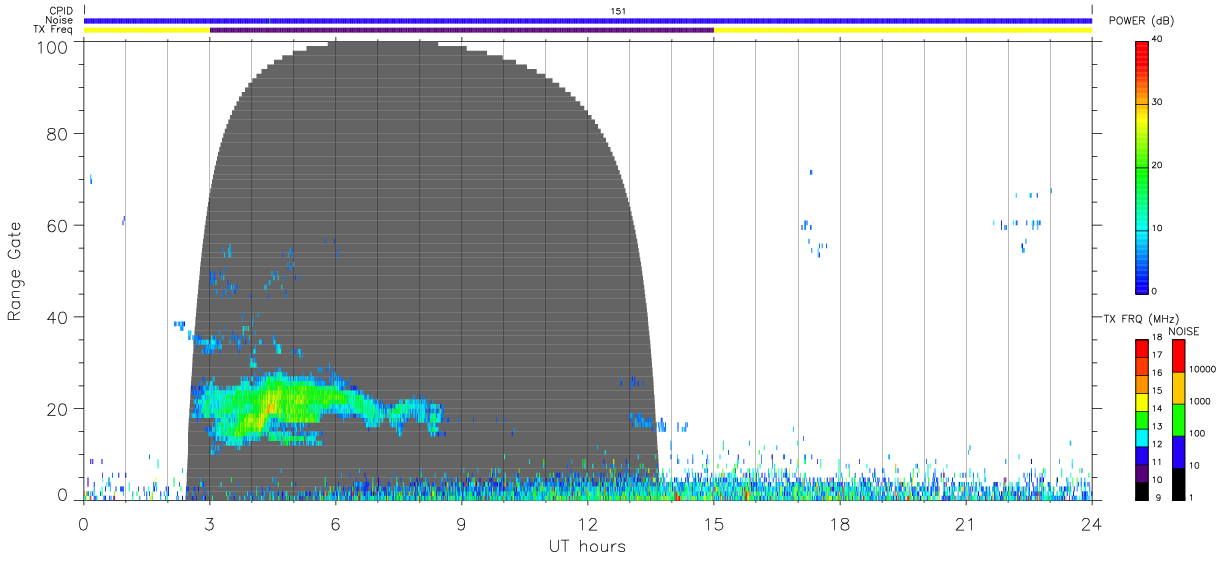
Task: Click the 18 UT hour tick label
Action: tap(840, 524)
